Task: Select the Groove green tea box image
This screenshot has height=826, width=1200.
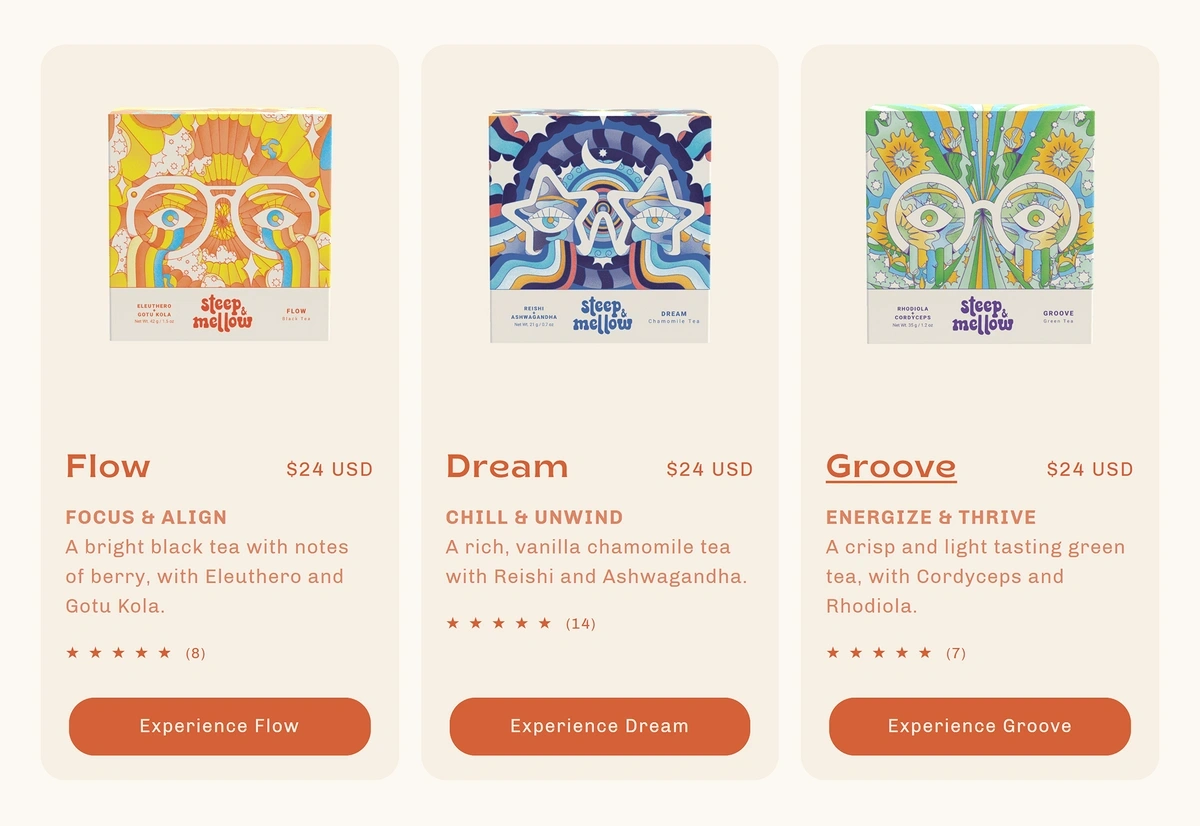Action: [979, 225]
